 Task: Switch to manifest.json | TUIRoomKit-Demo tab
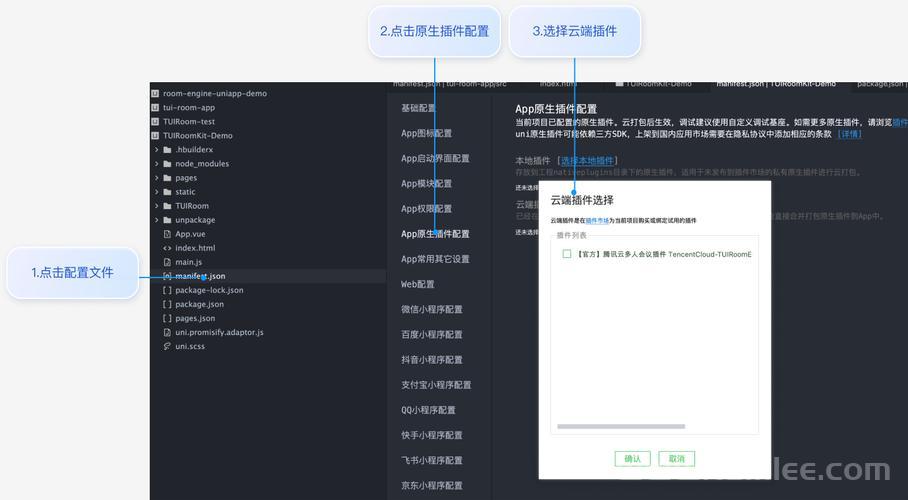tap(776, 85)
